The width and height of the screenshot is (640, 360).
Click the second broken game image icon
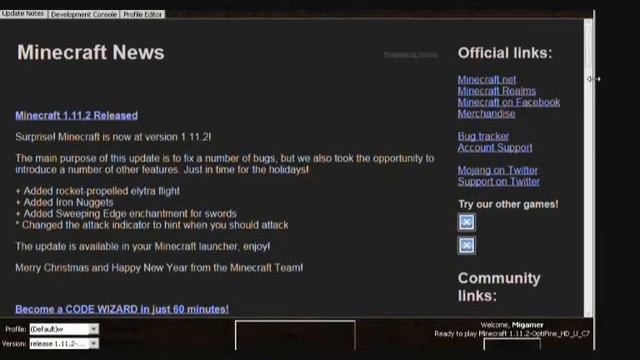coord(467,245)
